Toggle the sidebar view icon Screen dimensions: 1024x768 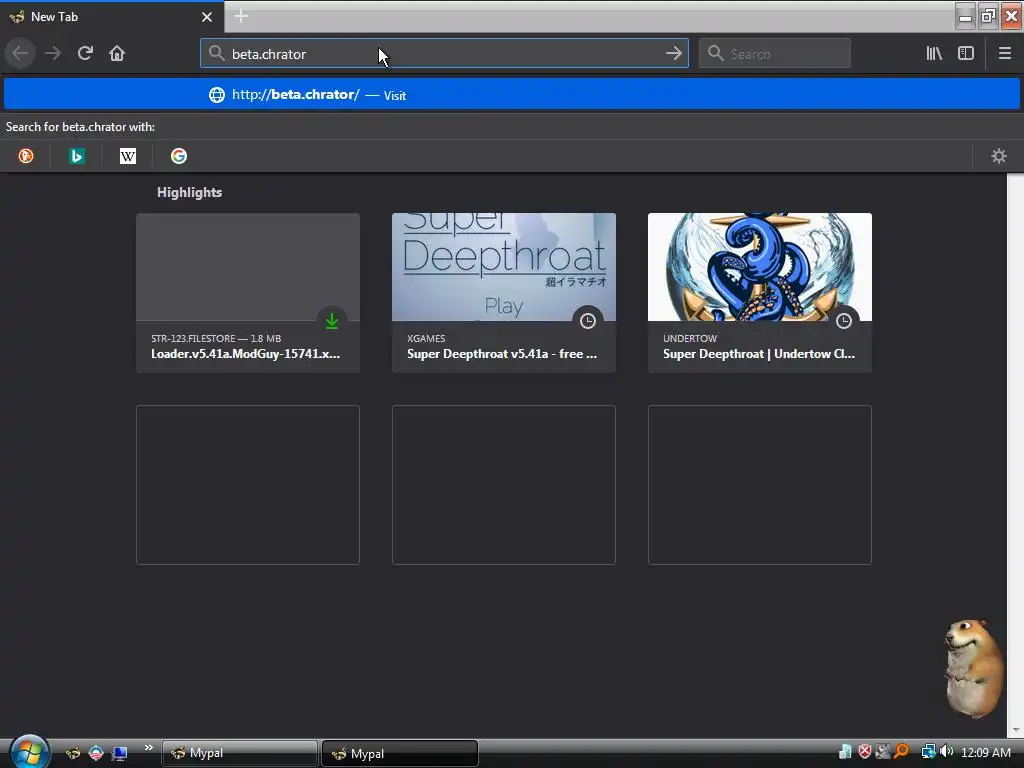tap(966, 54)
